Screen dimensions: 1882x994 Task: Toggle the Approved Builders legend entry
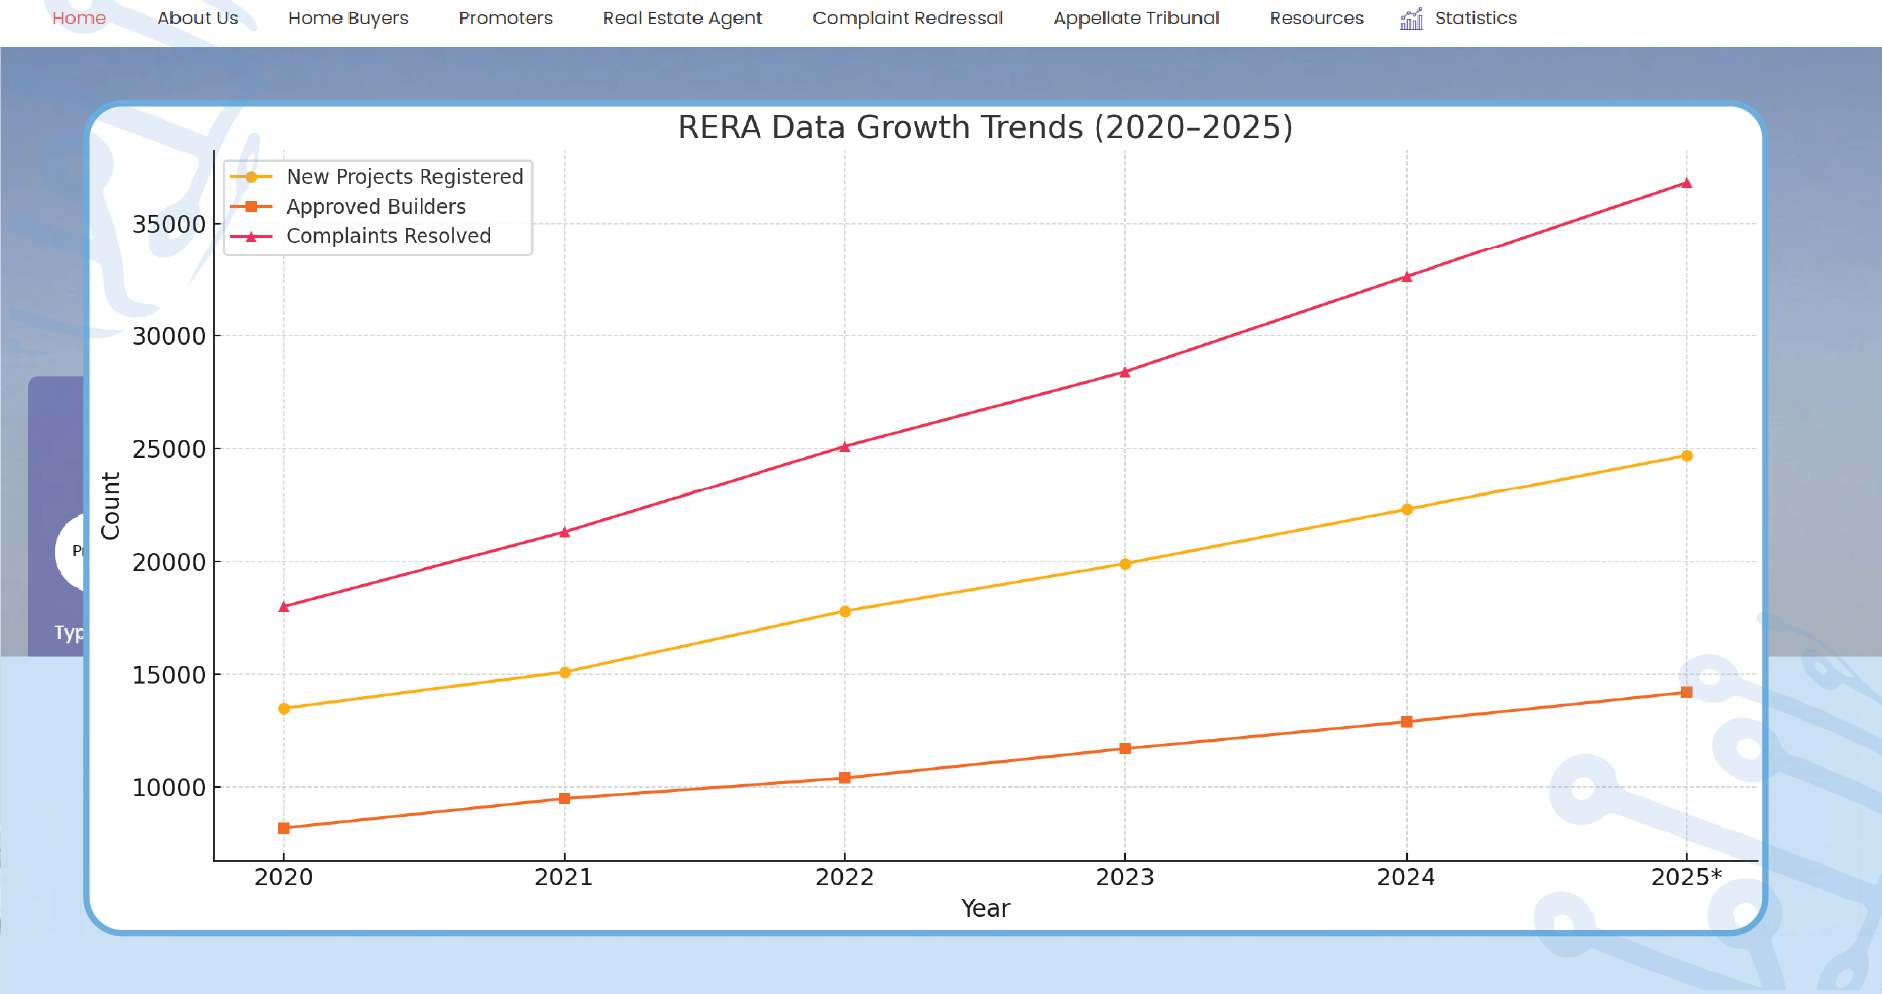[375, 206]
